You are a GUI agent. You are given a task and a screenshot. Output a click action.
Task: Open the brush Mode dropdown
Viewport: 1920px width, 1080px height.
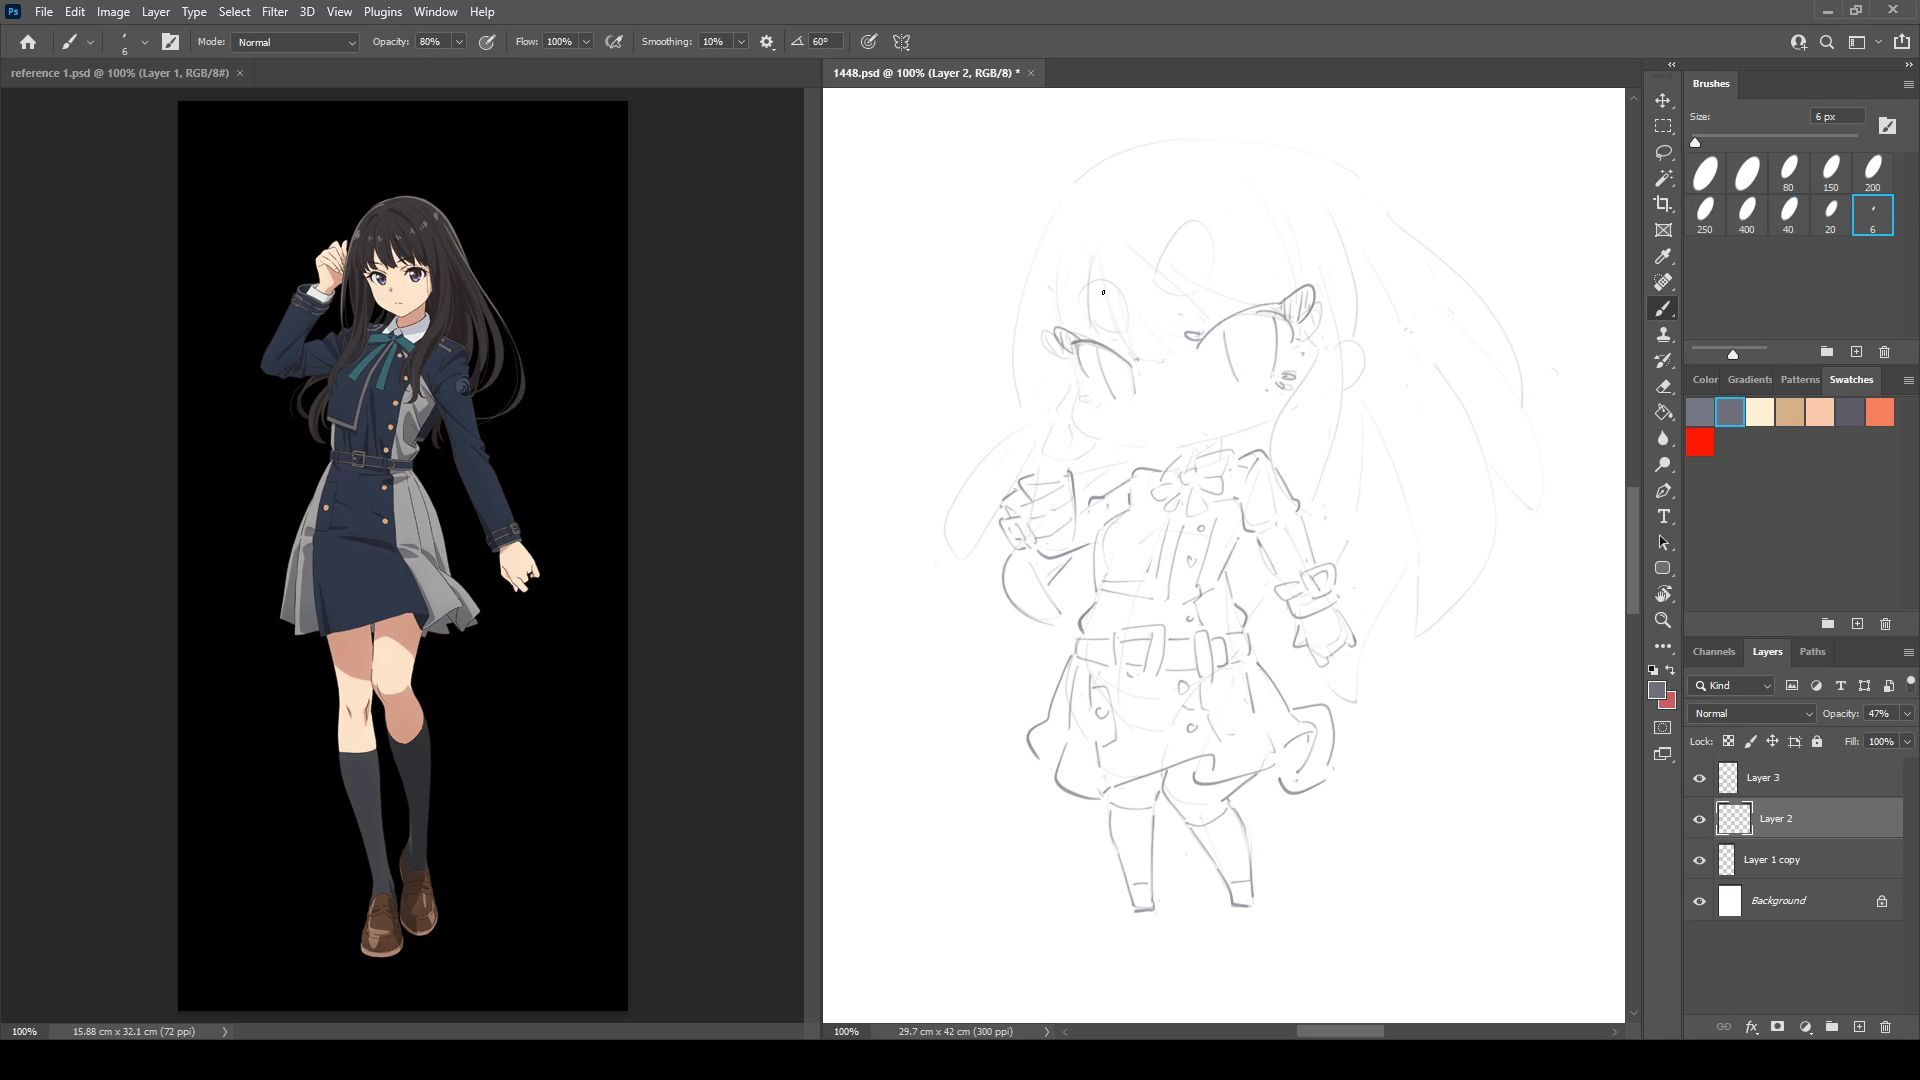pyautogui.click(x=295, y=42)
